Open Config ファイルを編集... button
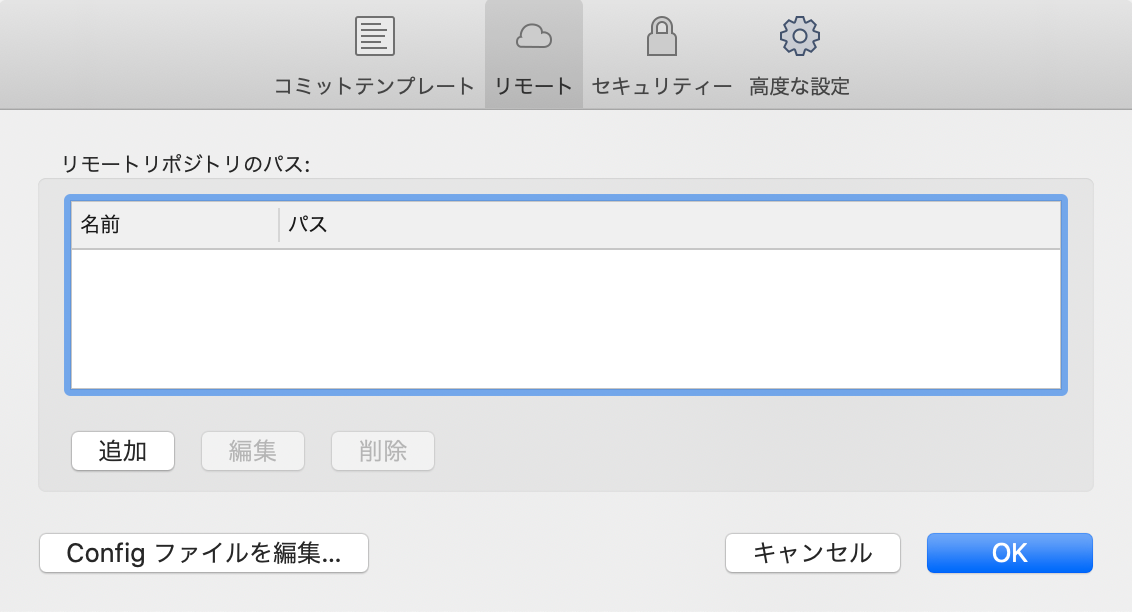This screenshot has height=612, width=1132. coord(204,553)
